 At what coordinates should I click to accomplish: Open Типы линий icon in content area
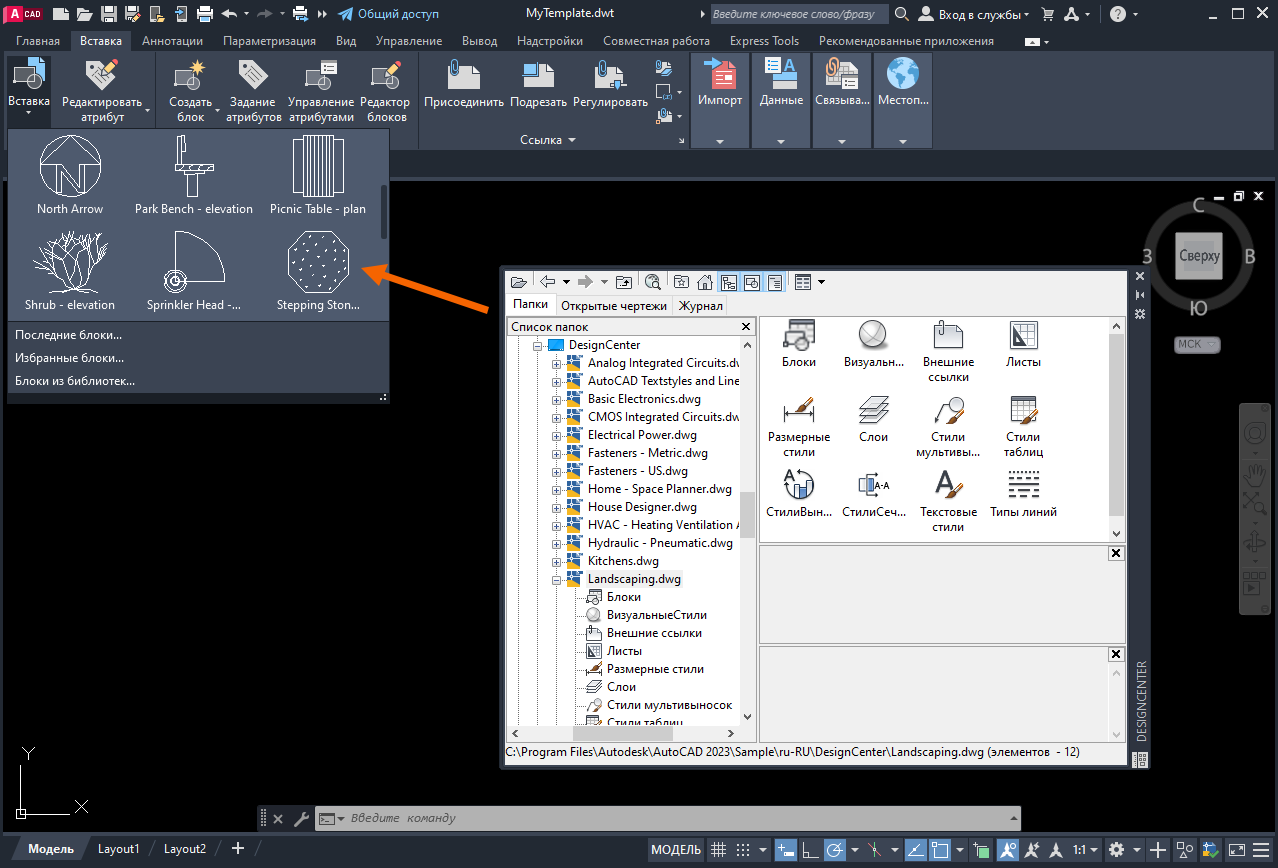(1023, 495)
